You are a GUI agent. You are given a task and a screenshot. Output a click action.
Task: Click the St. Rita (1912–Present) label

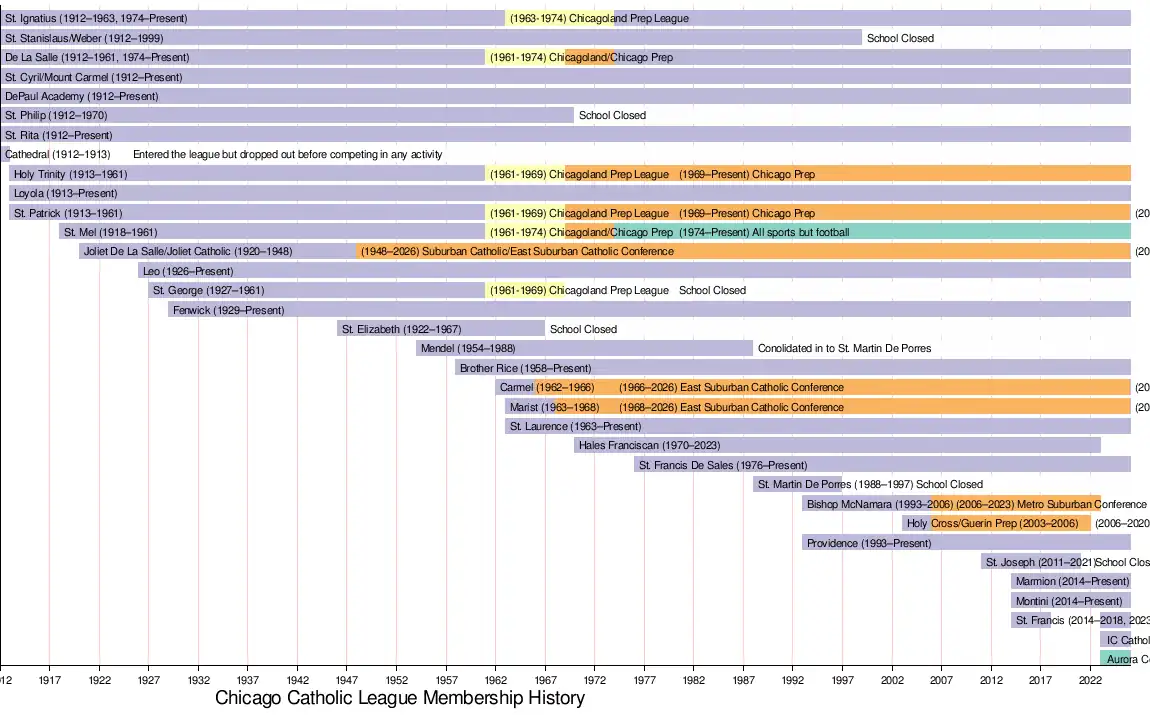59,135
